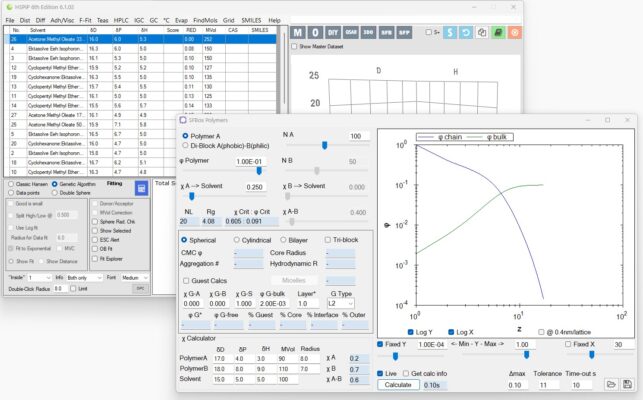Toggle the @ 0.4nm/lattice checkbox
643x400 pixels.
pos(541,332)
